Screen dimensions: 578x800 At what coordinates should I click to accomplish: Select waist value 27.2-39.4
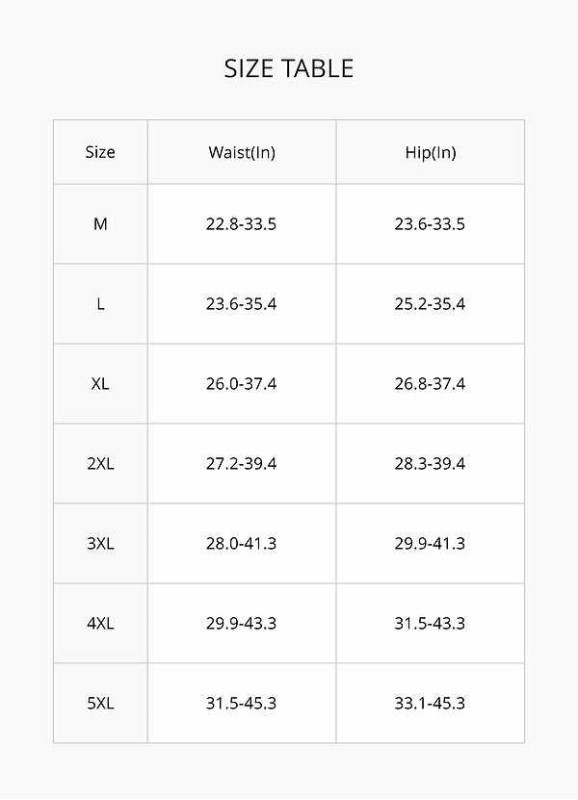241,464
